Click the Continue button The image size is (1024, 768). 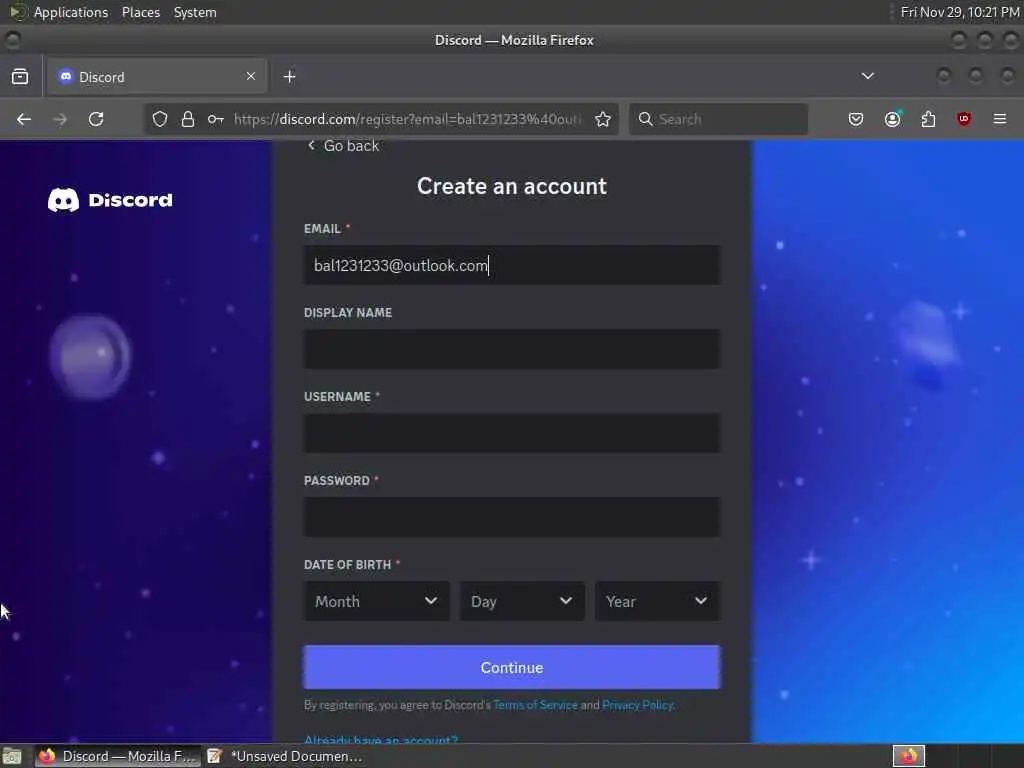click(x=512, y=667)
